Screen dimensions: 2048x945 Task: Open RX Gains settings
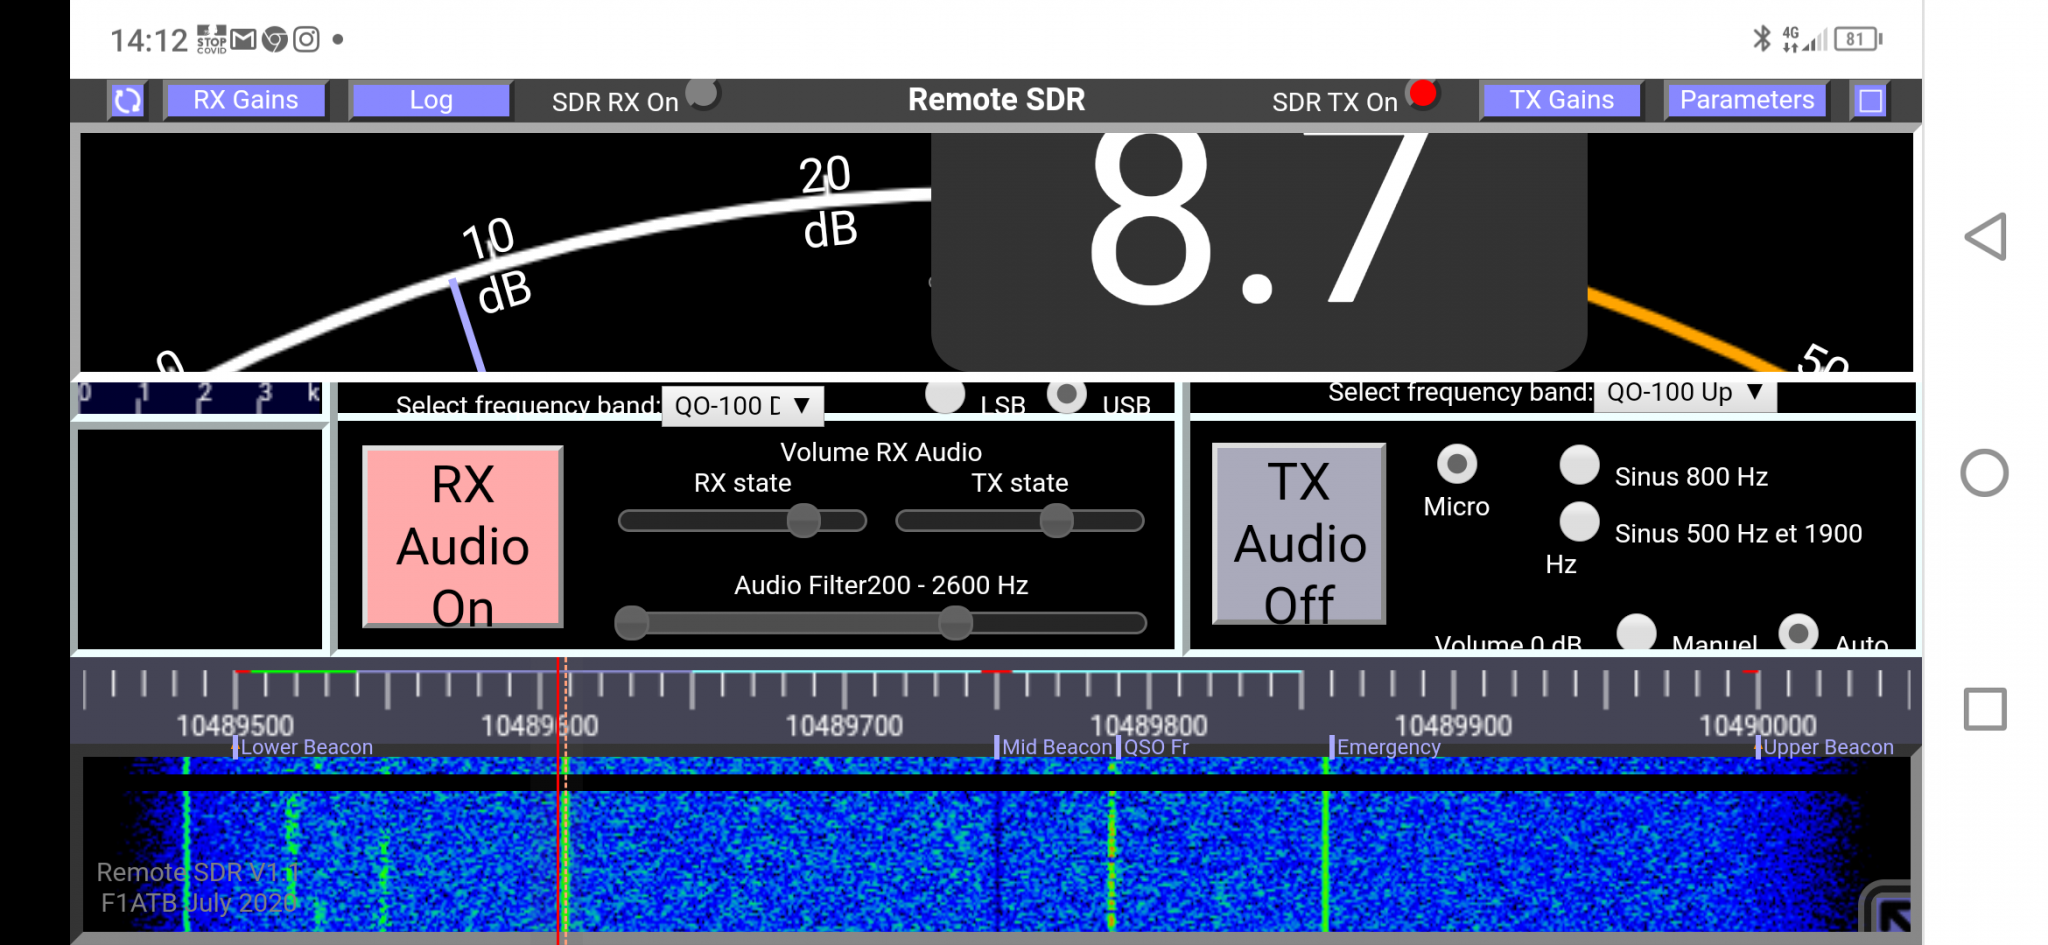(x=244, y=99)
